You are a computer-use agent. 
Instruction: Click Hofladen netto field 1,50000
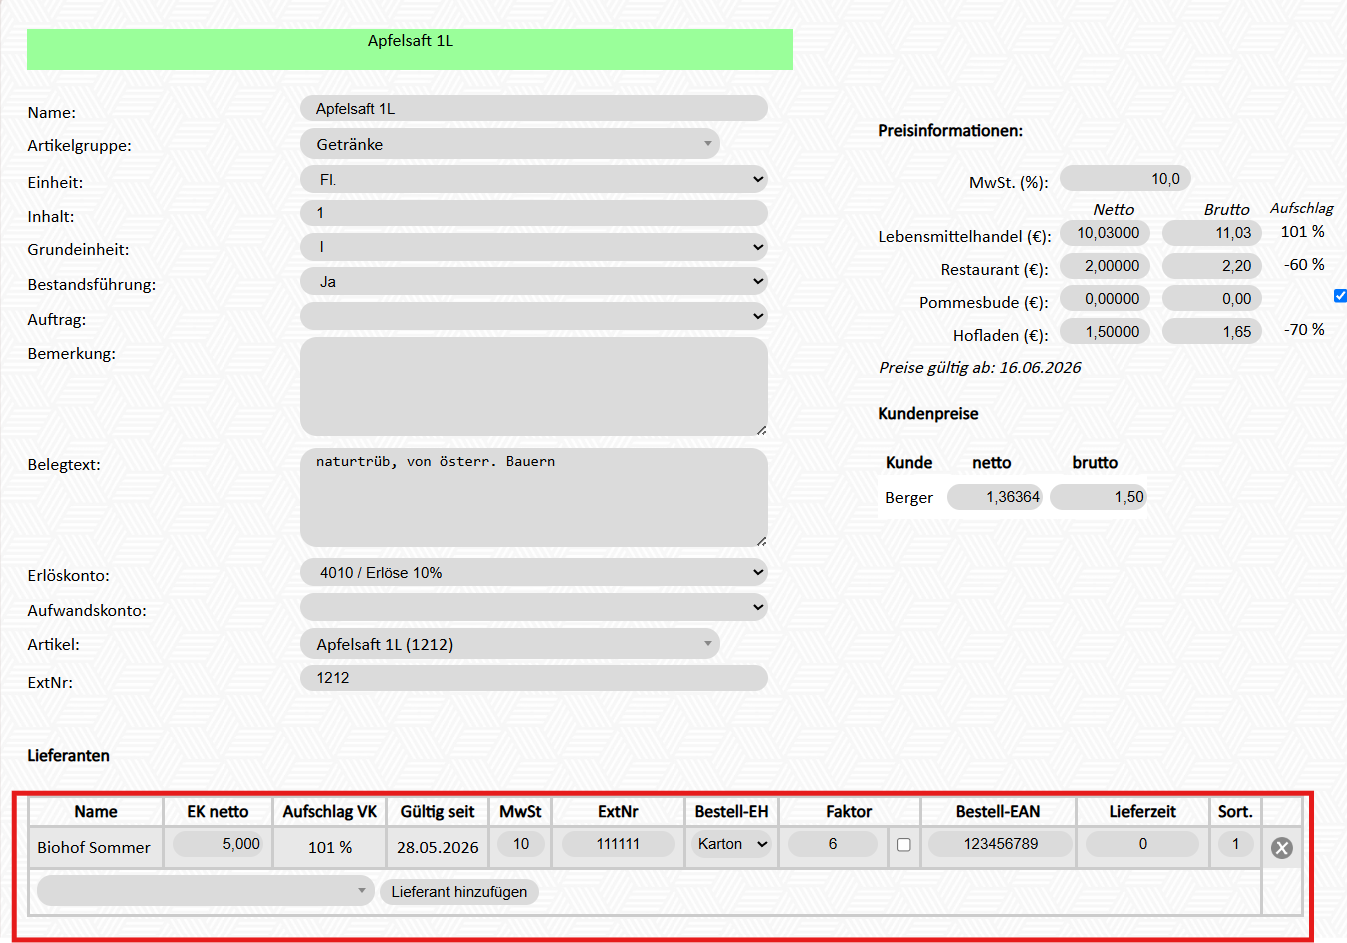pyautogui.click(x=1105, y=331)
